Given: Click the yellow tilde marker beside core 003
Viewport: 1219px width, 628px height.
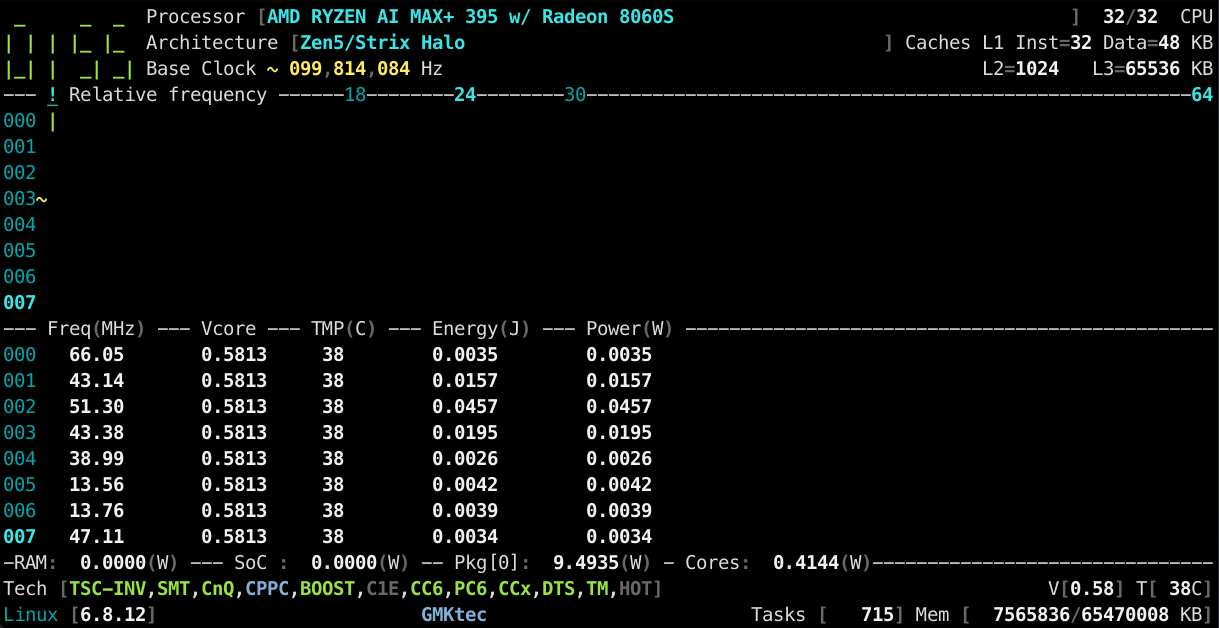Looking at the screenshot, I should [x=42, y=199].
